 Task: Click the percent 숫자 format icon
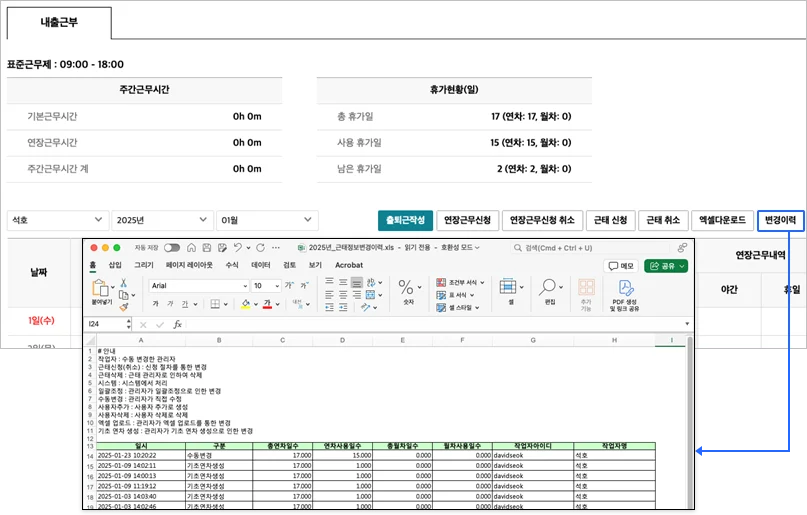coord(407,290)
